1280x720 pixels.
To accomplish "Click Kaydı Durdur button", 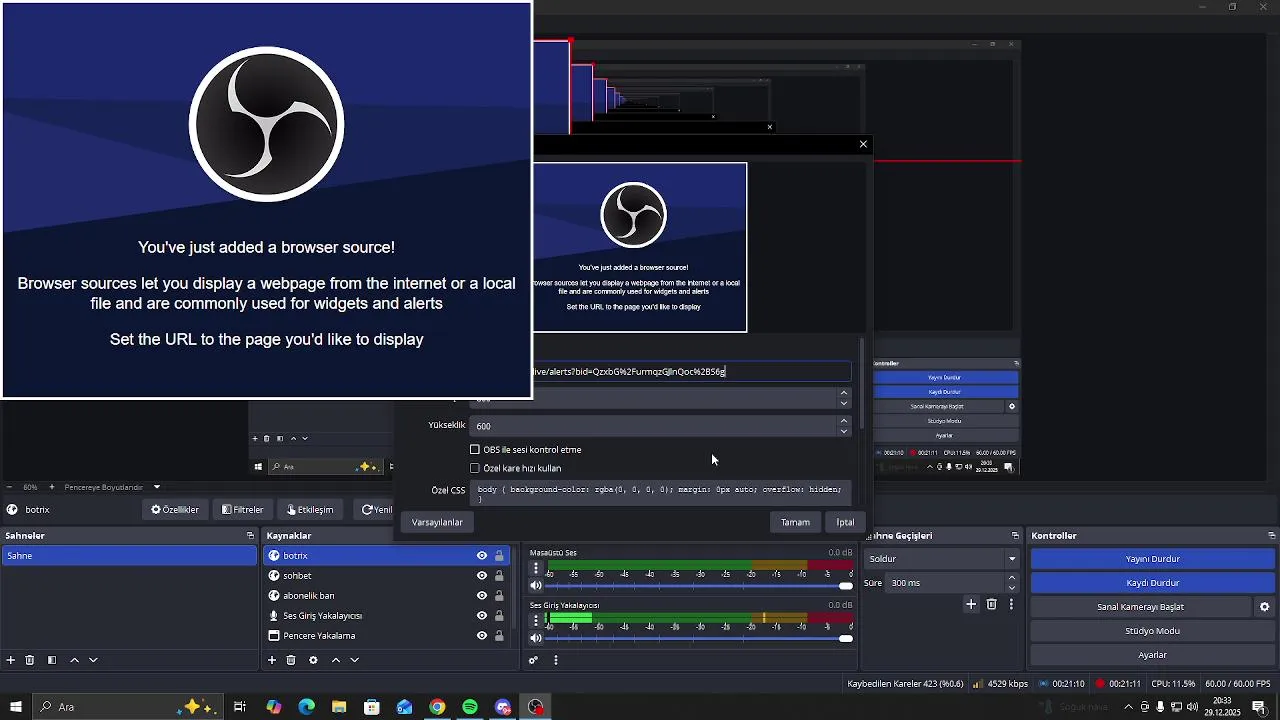I will point(1153,583).
